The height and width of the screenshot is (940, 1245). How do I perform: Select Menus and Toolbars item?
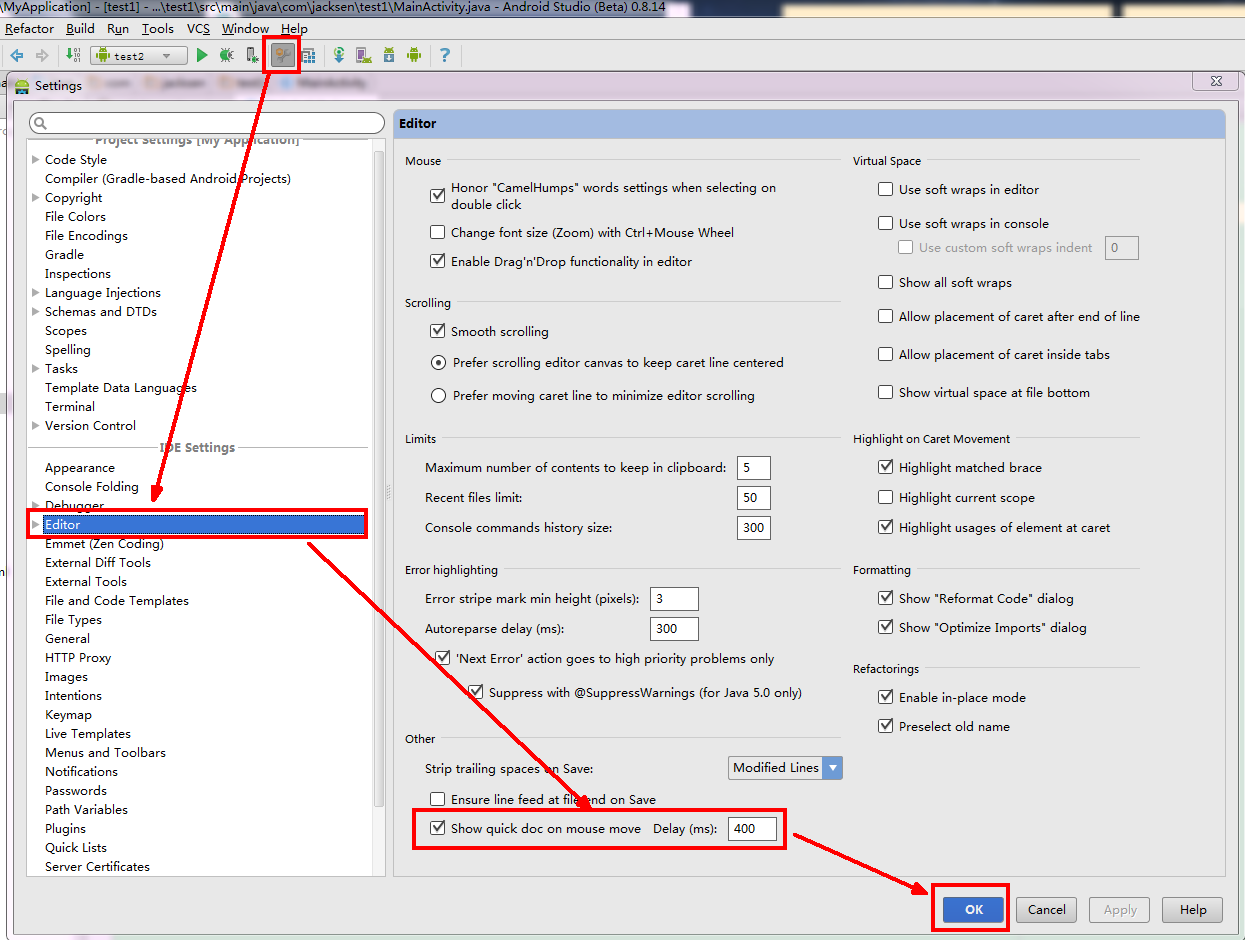[x=105, y=752]
